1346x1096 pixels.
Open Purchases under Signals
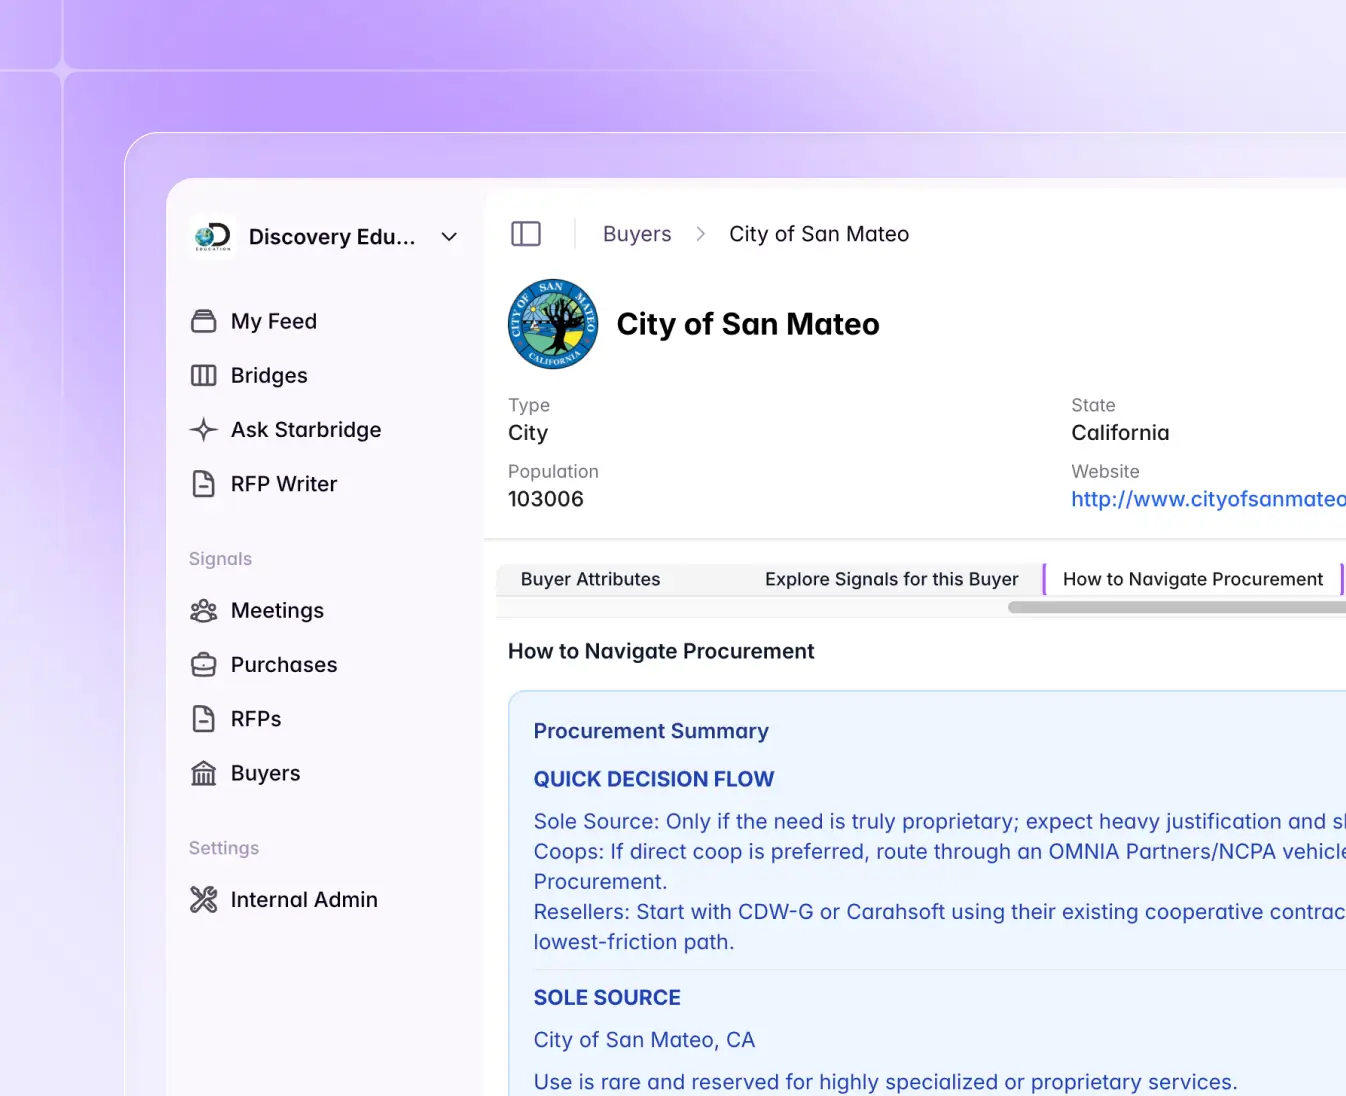pos(284,665)
